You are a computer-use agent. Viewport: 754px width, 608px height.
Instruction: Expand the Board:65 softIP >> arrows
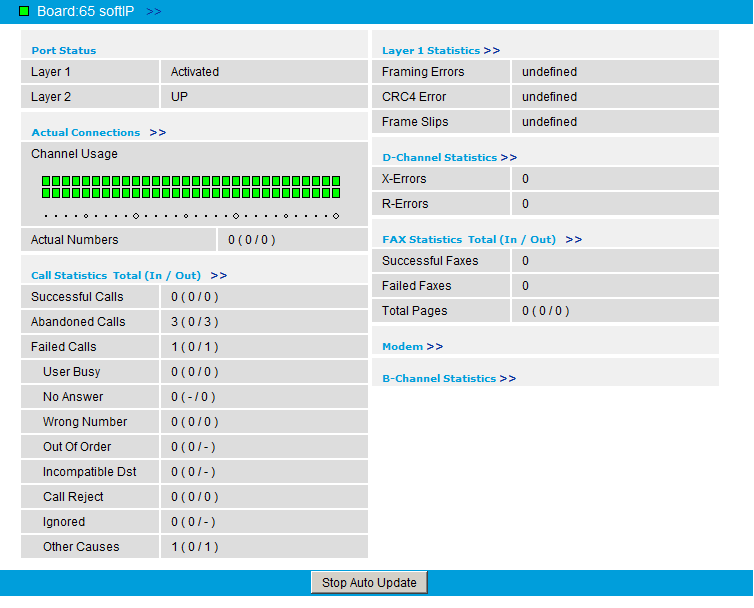tap(153, 11)
